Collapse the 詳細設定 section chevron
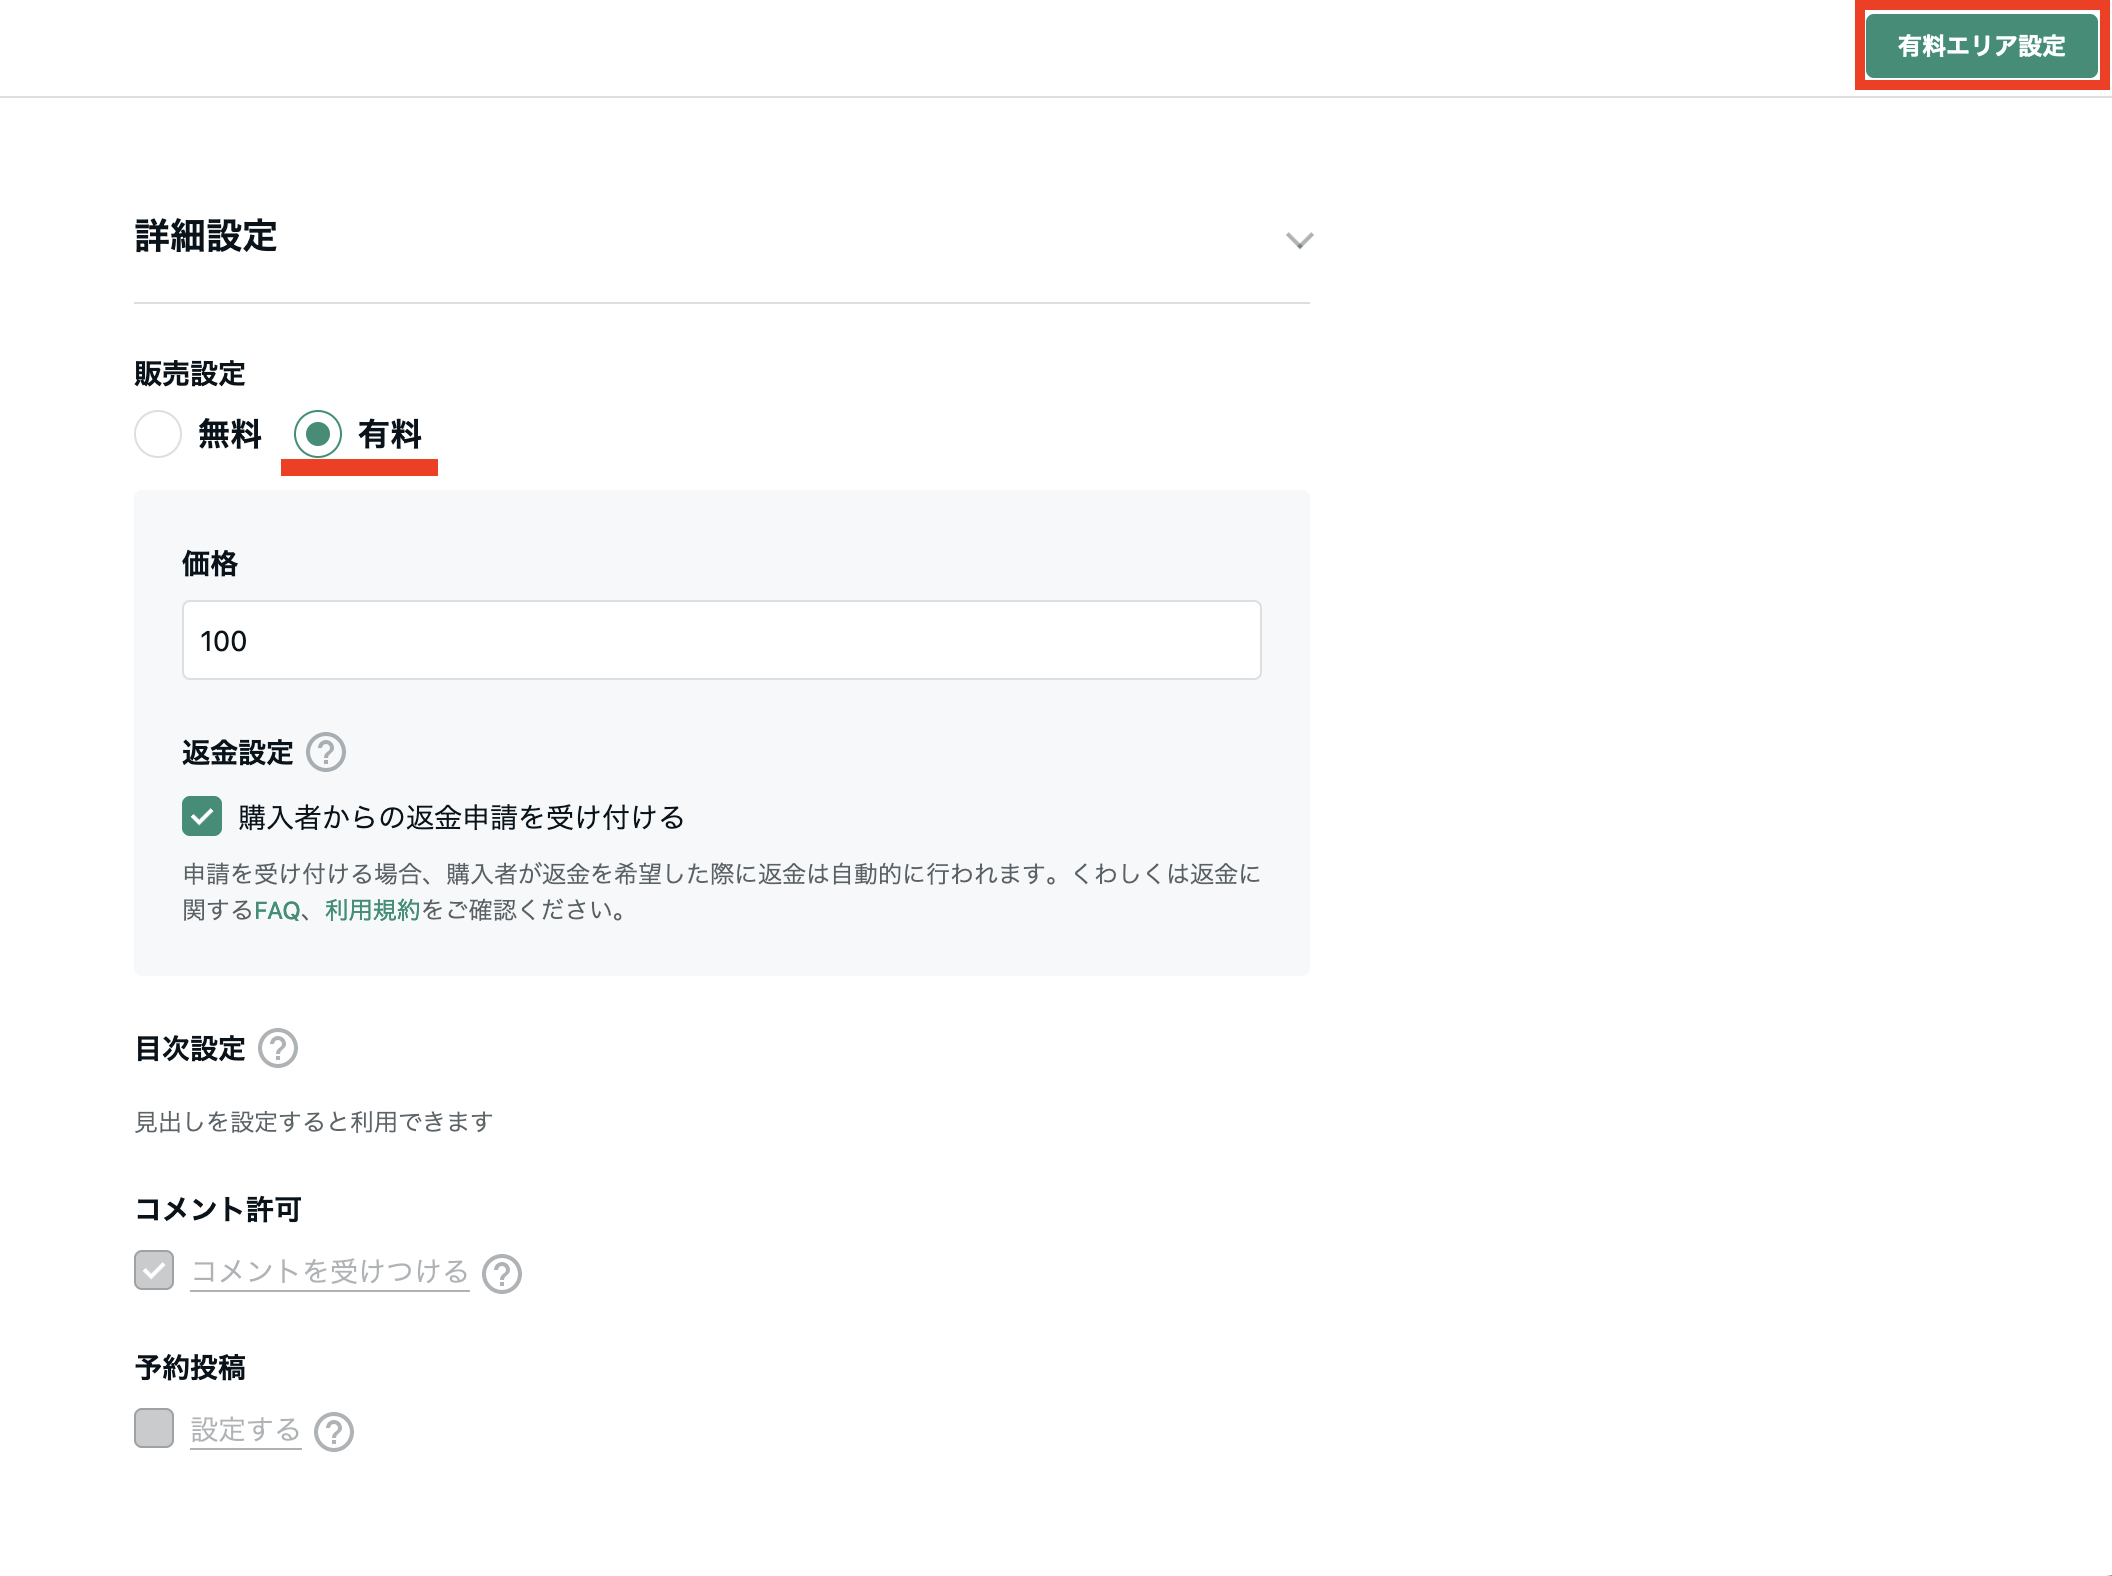2112x1576 pixels. click(1299, 240)
